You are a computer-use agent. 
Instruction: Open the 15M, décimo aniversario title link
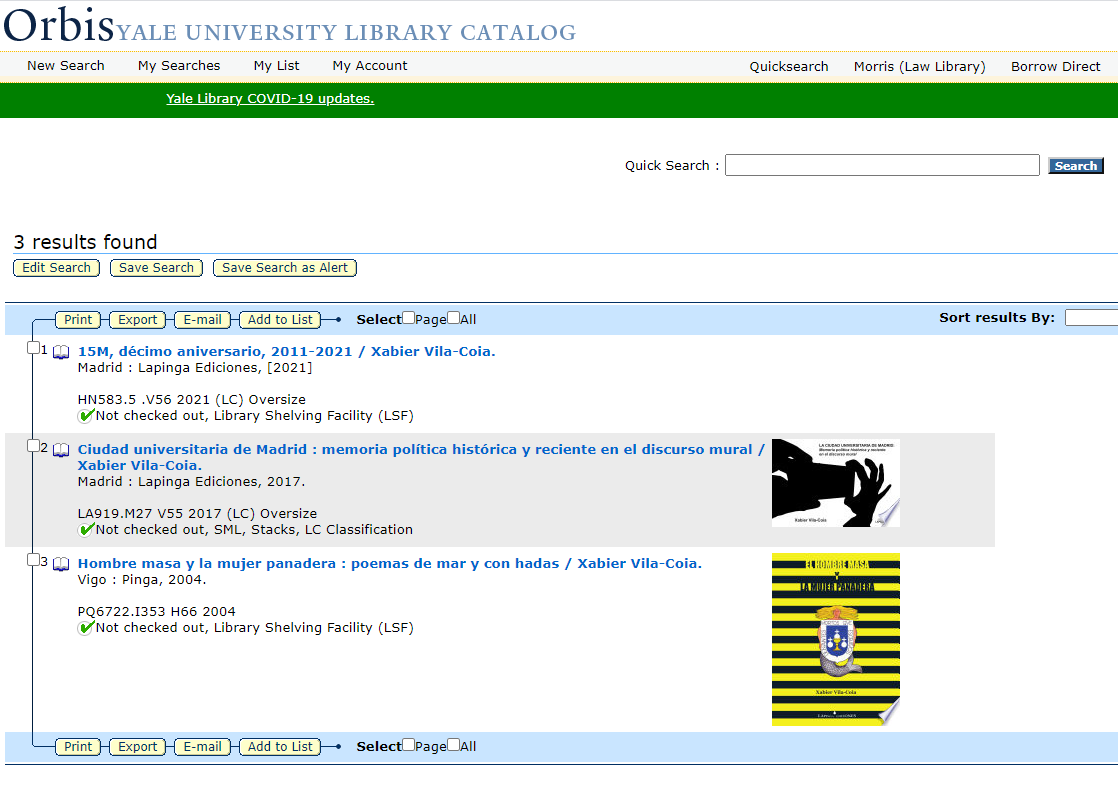click(x=286, y=351)
